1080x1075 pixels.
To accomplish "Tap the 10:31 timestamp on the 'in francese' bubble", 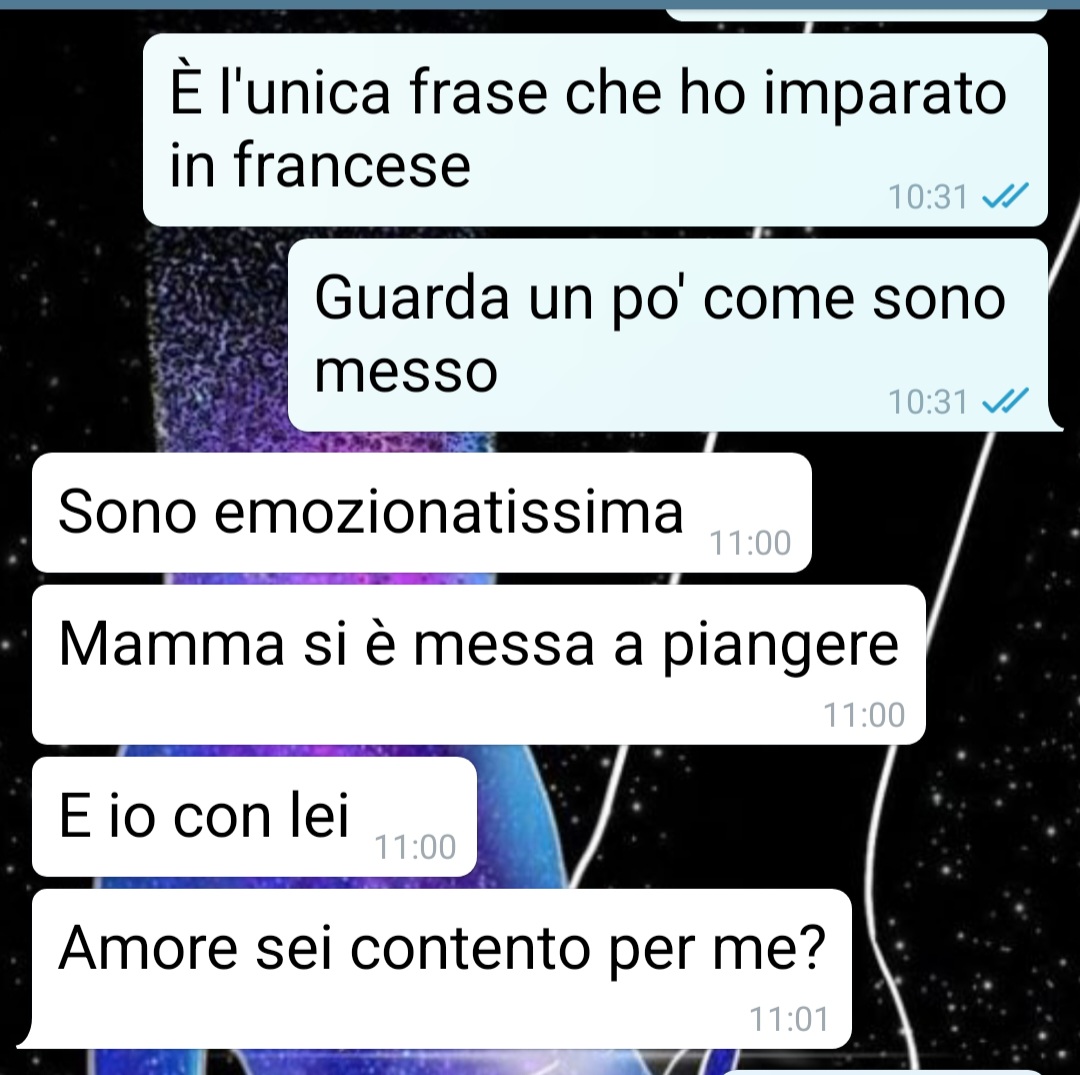I will [x=928, y=197].
